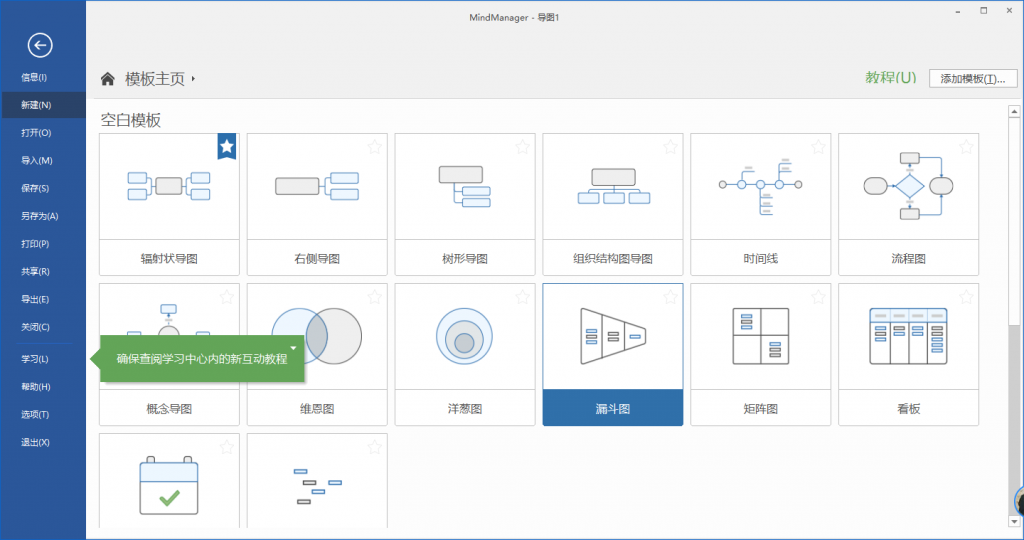The width and height of the screenshot is (1024, 540).
Task: Click the 模板主页 breadcrumb text
Action: tap(155, 79)
